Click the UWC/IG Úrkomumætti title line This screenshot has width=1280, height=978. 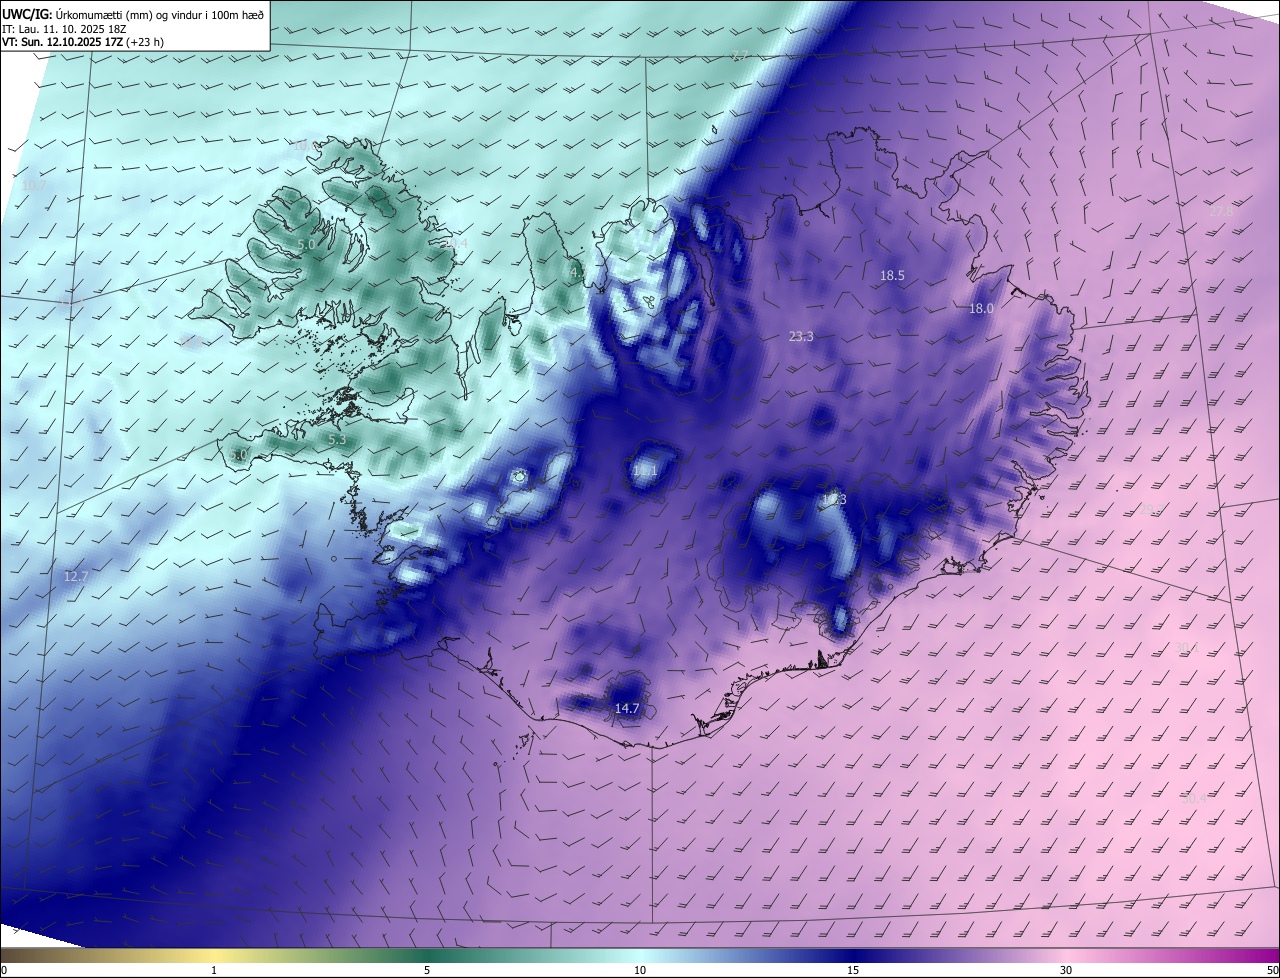click(x=133, y=13)
